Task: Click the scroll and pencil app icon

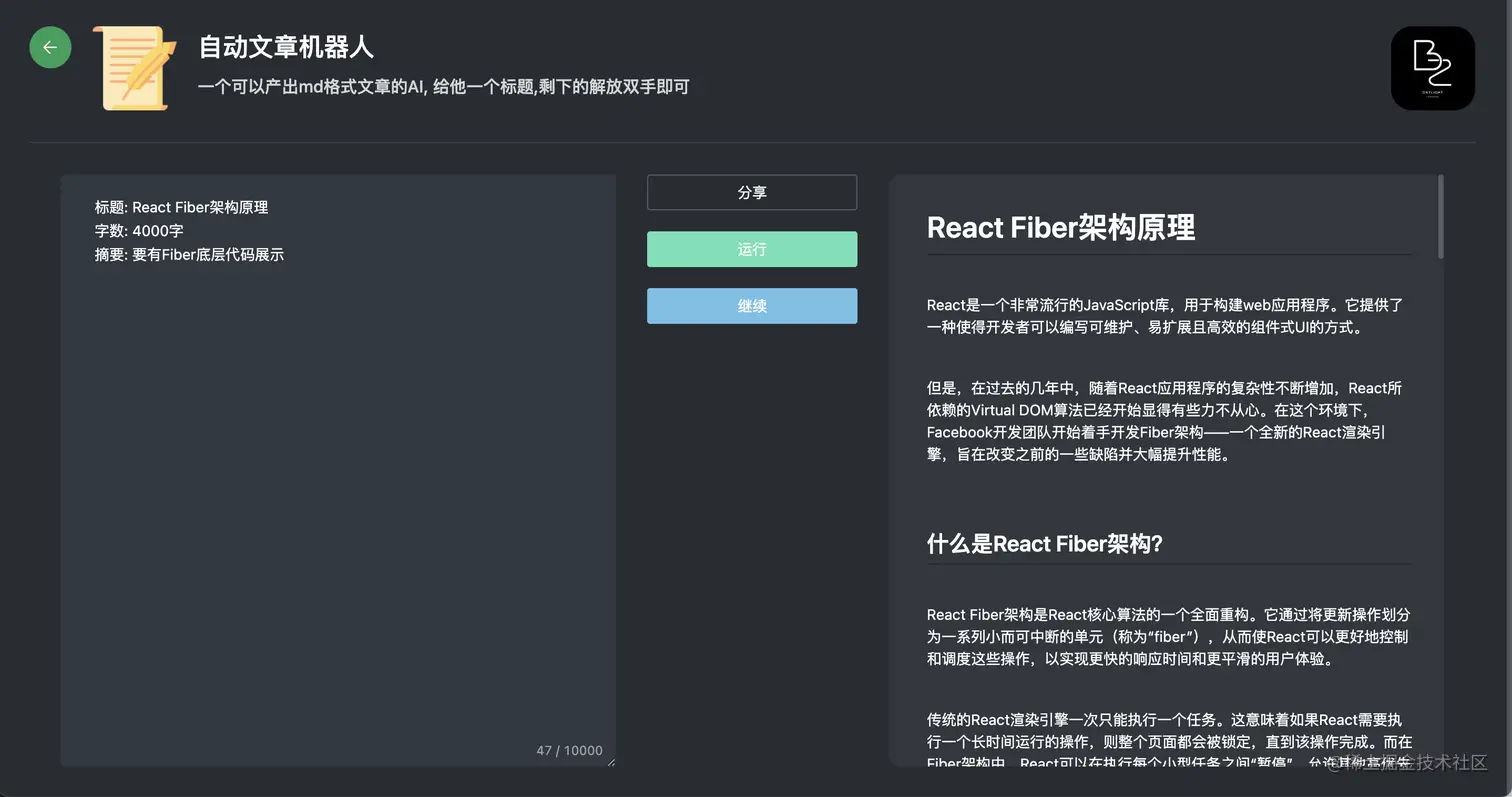Action: [135, 68]
